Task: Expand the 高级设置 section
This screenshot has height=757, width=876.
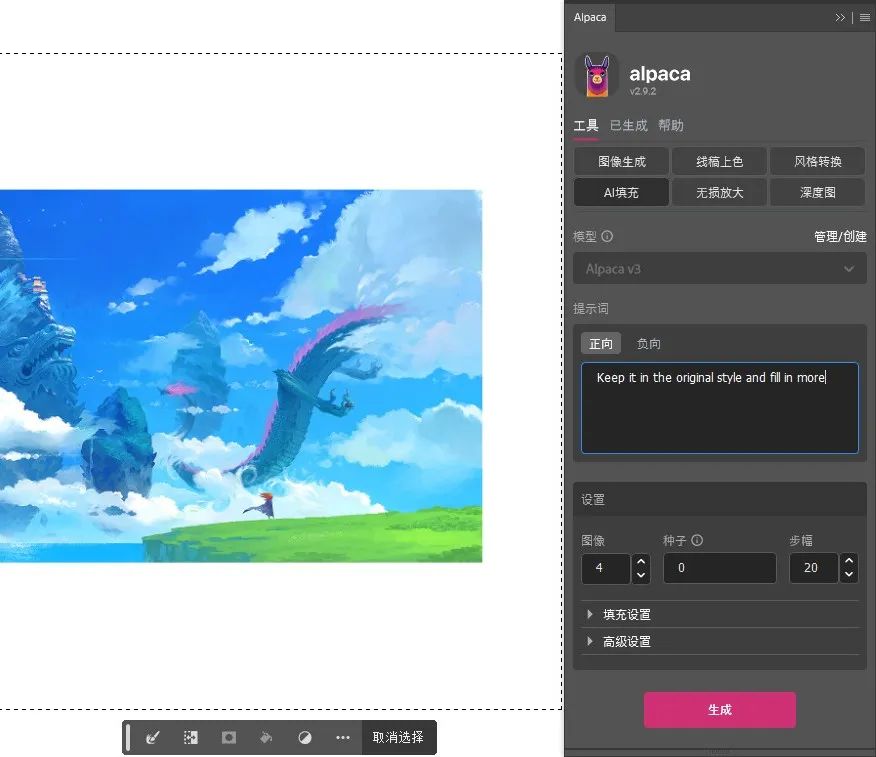Action: click(x=626, y=641)
